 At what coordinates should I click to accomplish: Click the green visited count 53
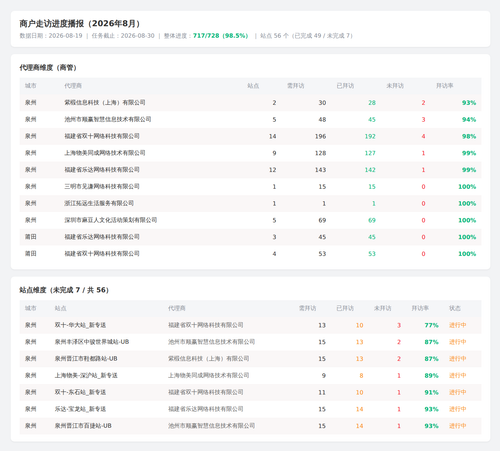tap(372, 254)
